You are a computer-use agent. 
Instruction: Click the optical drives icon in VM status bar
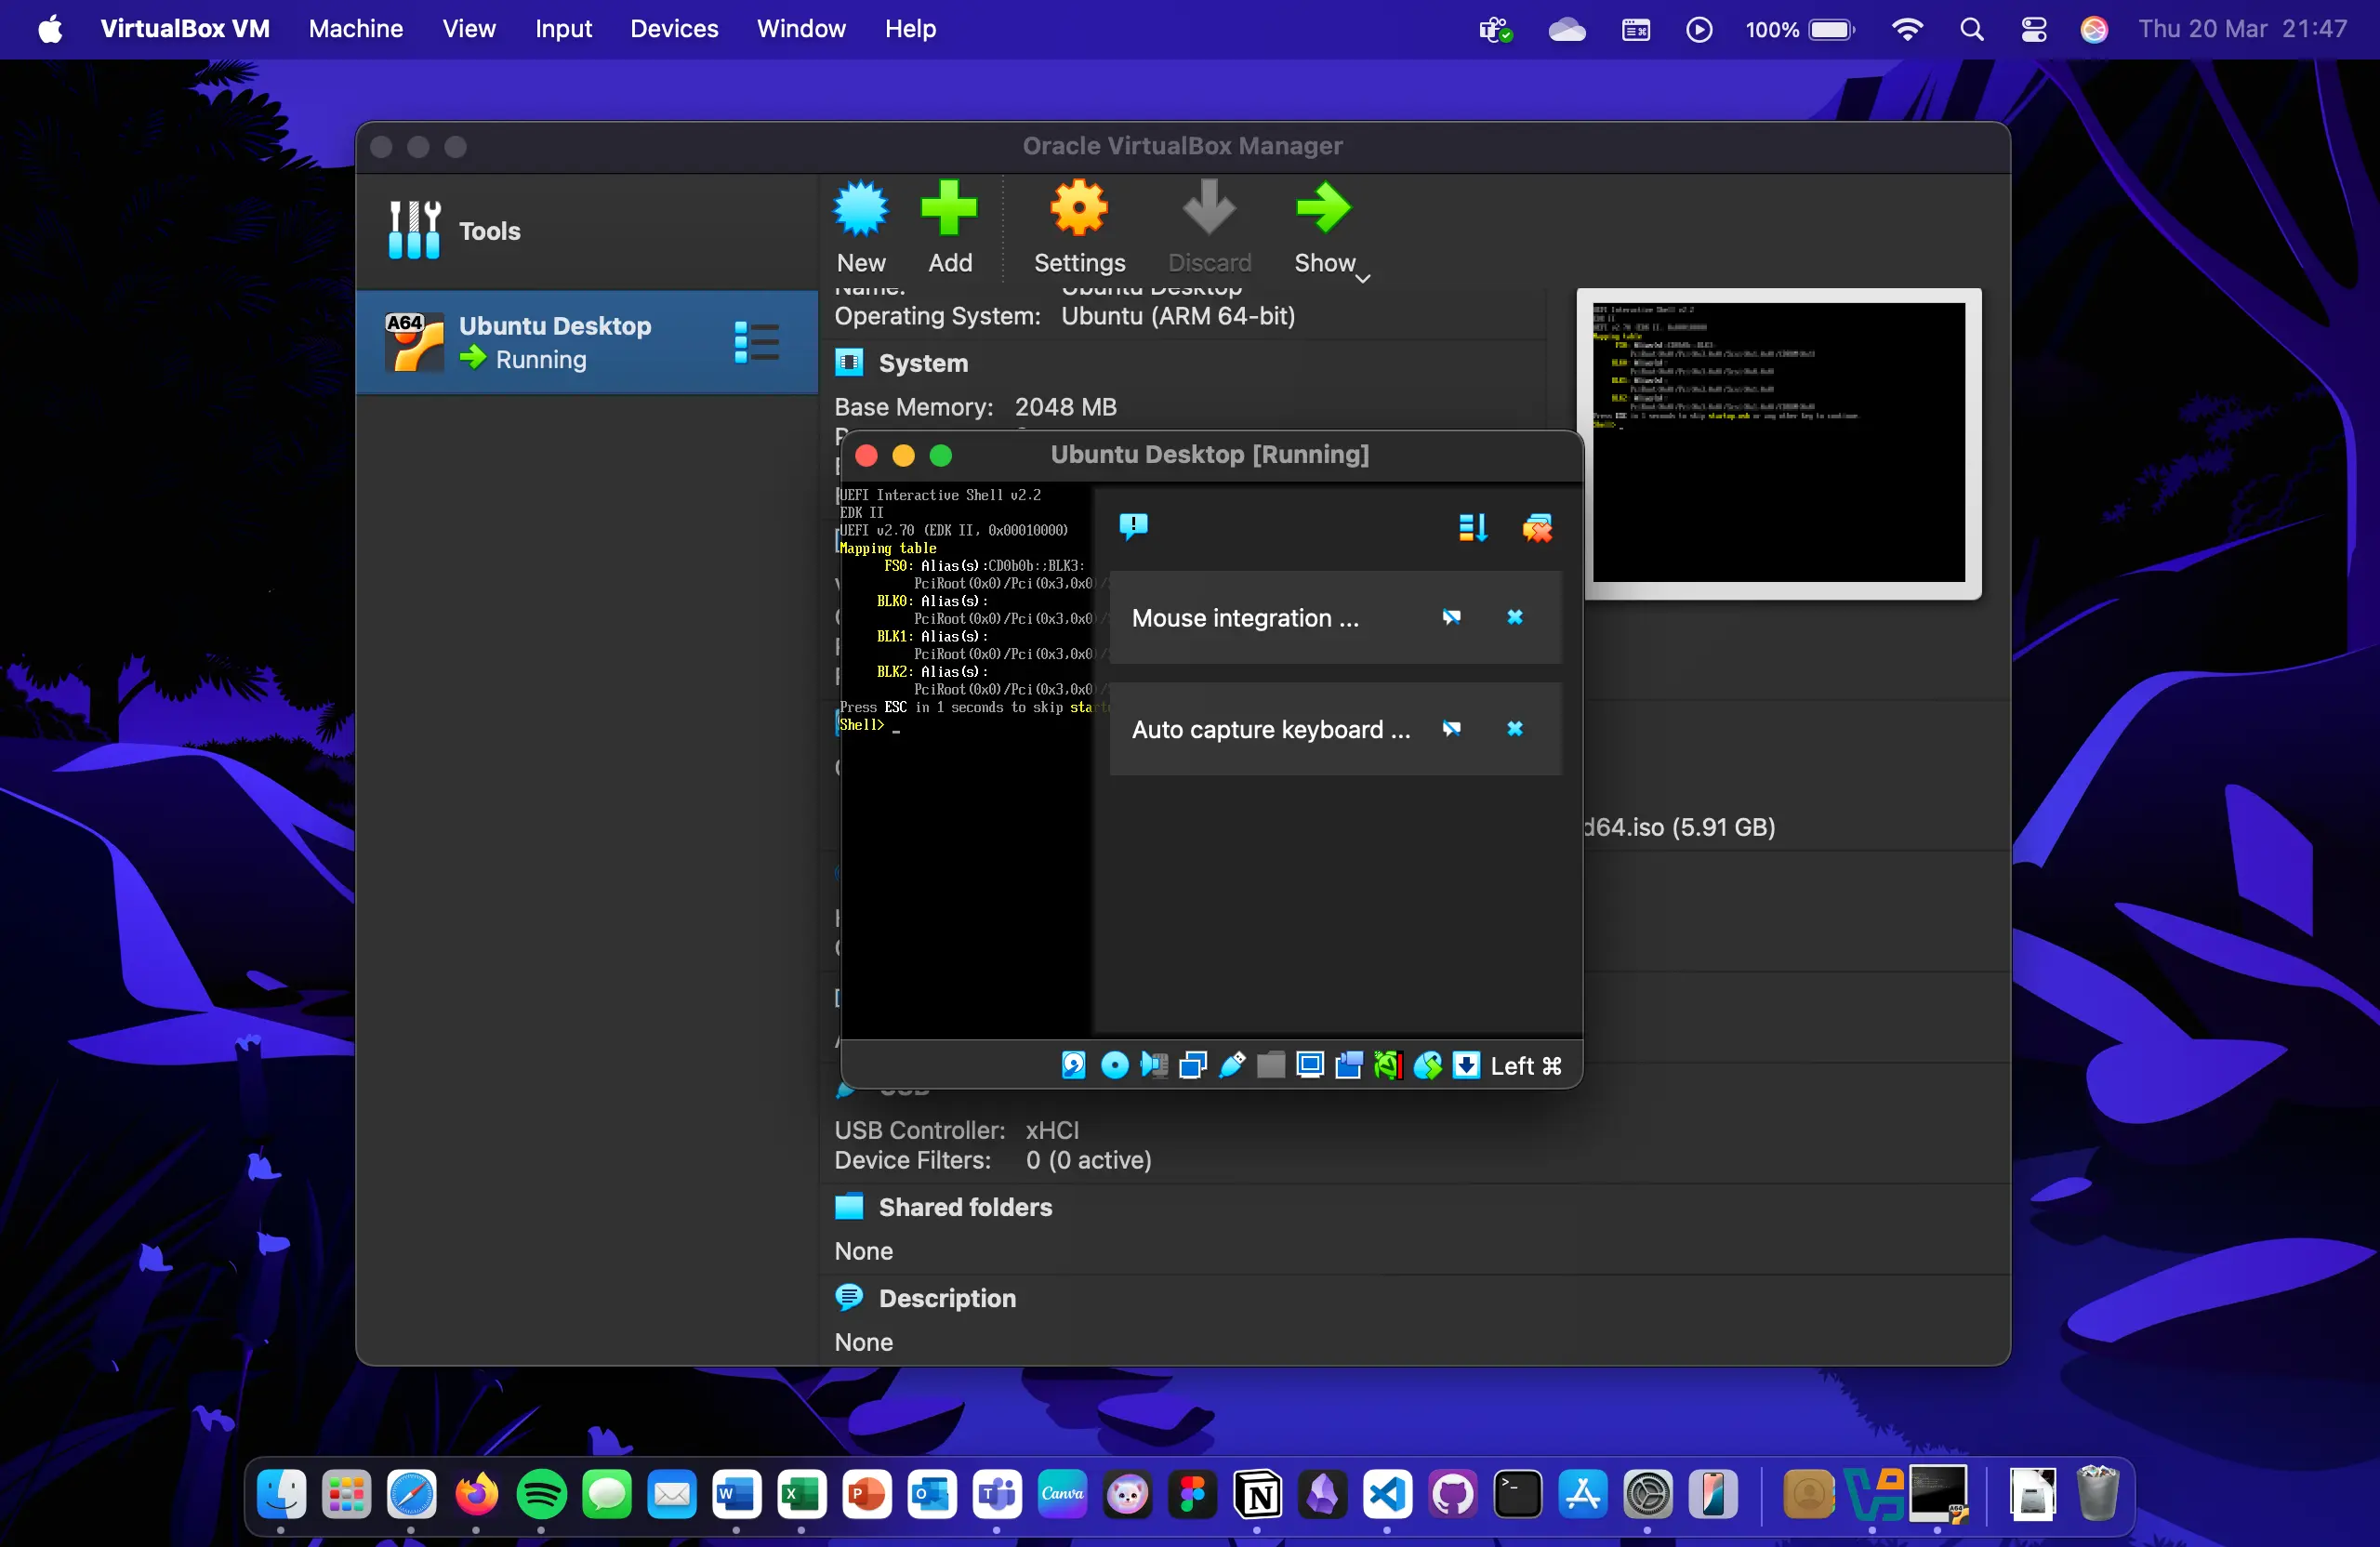pyautogui.click(x=1115, y=1064)
